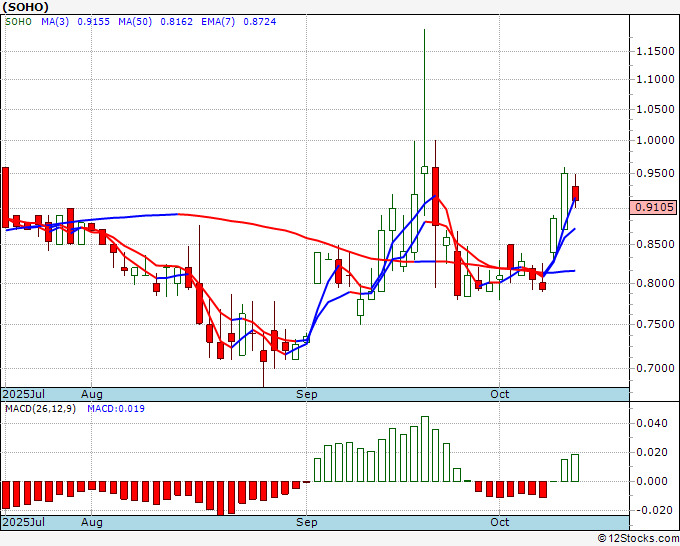The width and height of the screenshot is (680, 546).
Task: Click the Oct label on MACD axis
Action: point(500,522)
